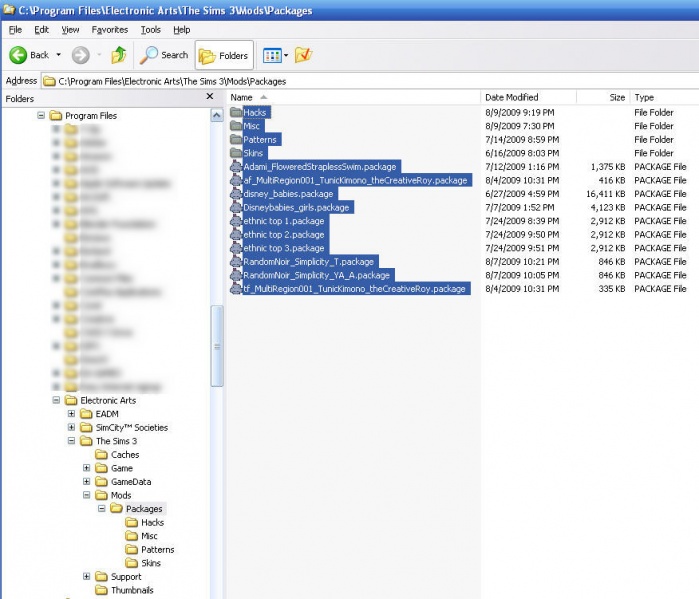Click ethnic top 2.package file icon
Viewport: 699px width, 599px height.
236,234
